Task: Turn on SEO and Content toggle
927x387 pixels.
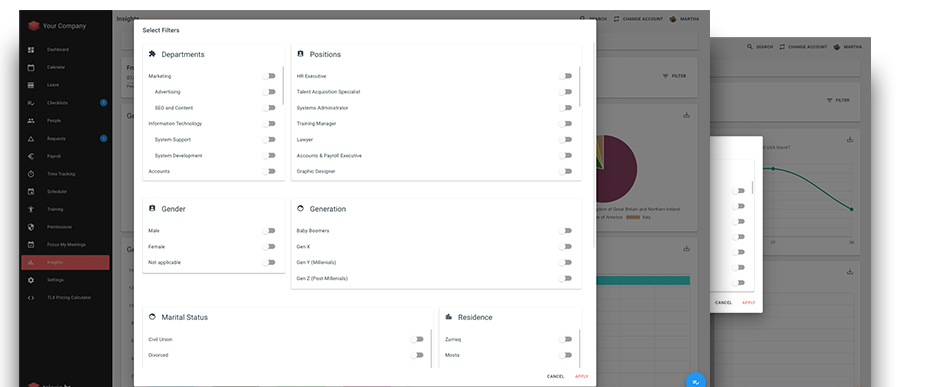Action: (270, 108)
